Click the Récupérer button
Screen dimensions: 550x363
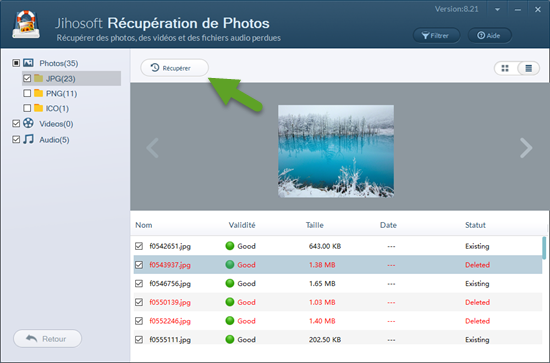[x=174, y=68]
